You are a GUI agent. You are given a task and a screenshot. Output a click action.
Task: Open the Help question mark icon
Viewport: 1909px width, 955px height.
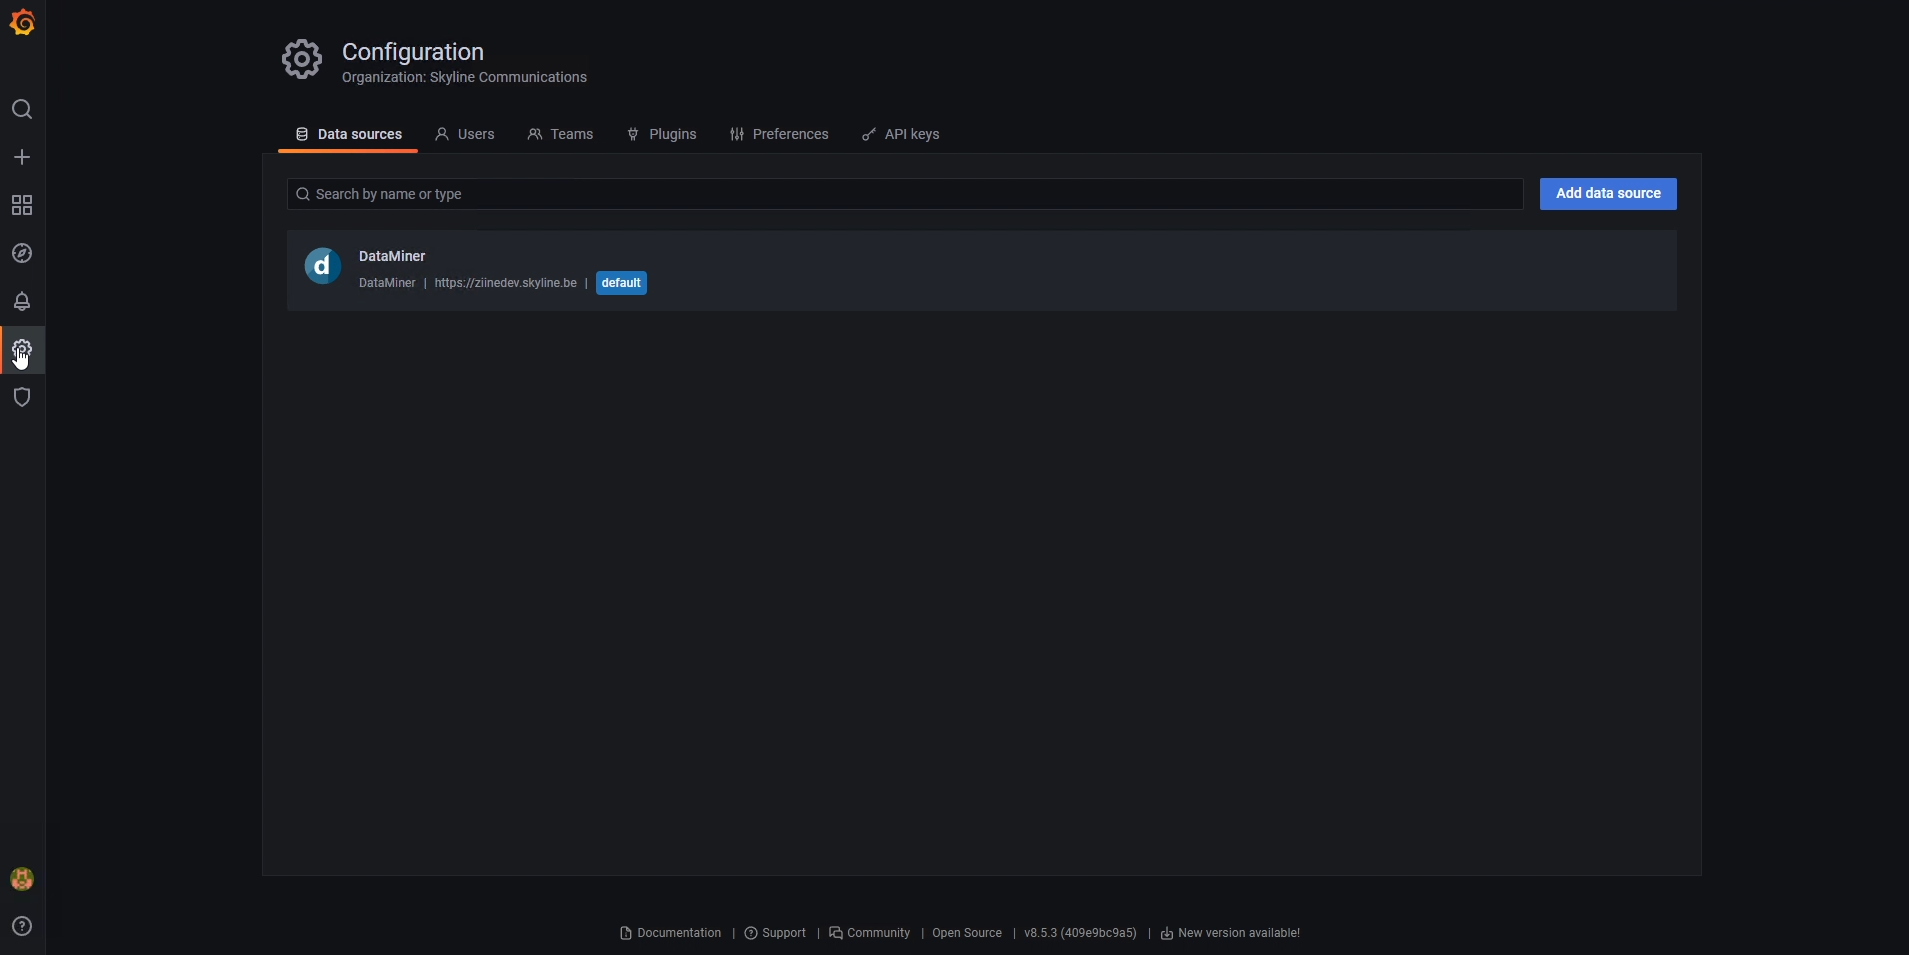click(22, 926)
